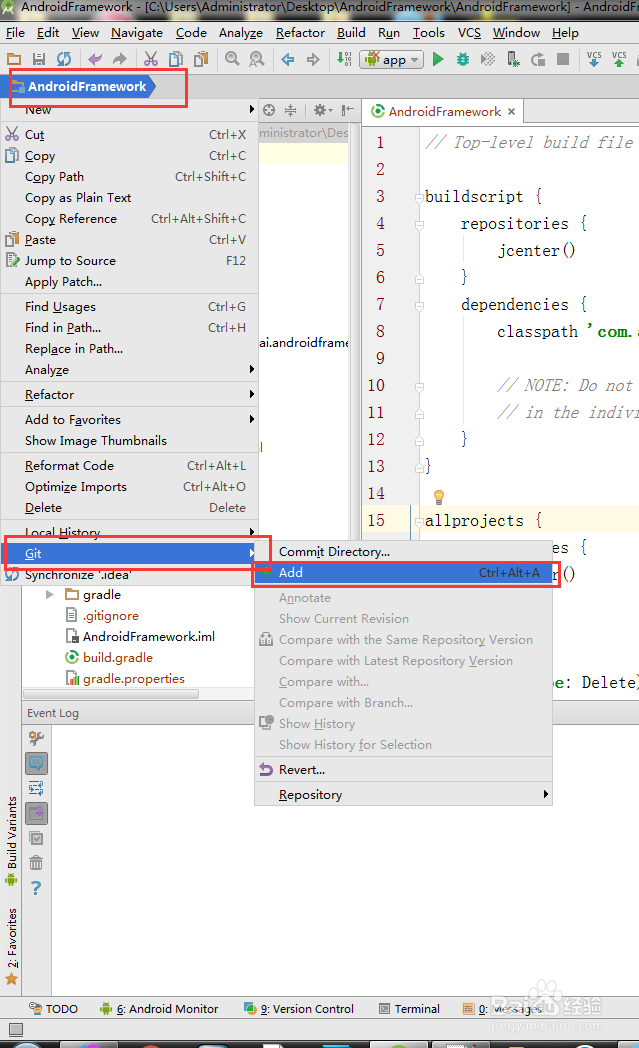Select .gitignore file in project tree
The image size is (639, 1048).
click(x=110, y=616)
